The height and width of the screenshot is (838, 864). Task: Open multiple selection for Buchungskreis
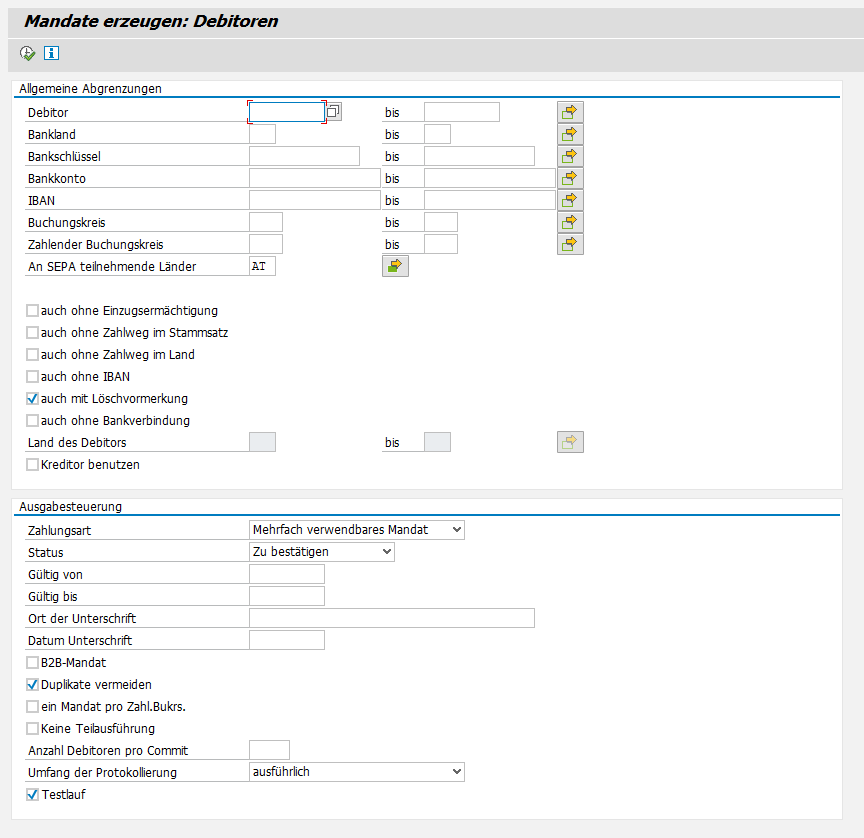pos(570,222)
